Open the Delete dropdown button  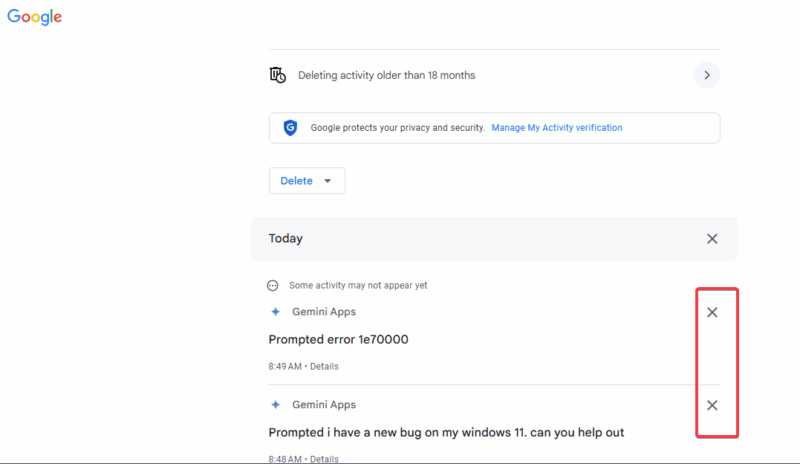pos(307,181)
